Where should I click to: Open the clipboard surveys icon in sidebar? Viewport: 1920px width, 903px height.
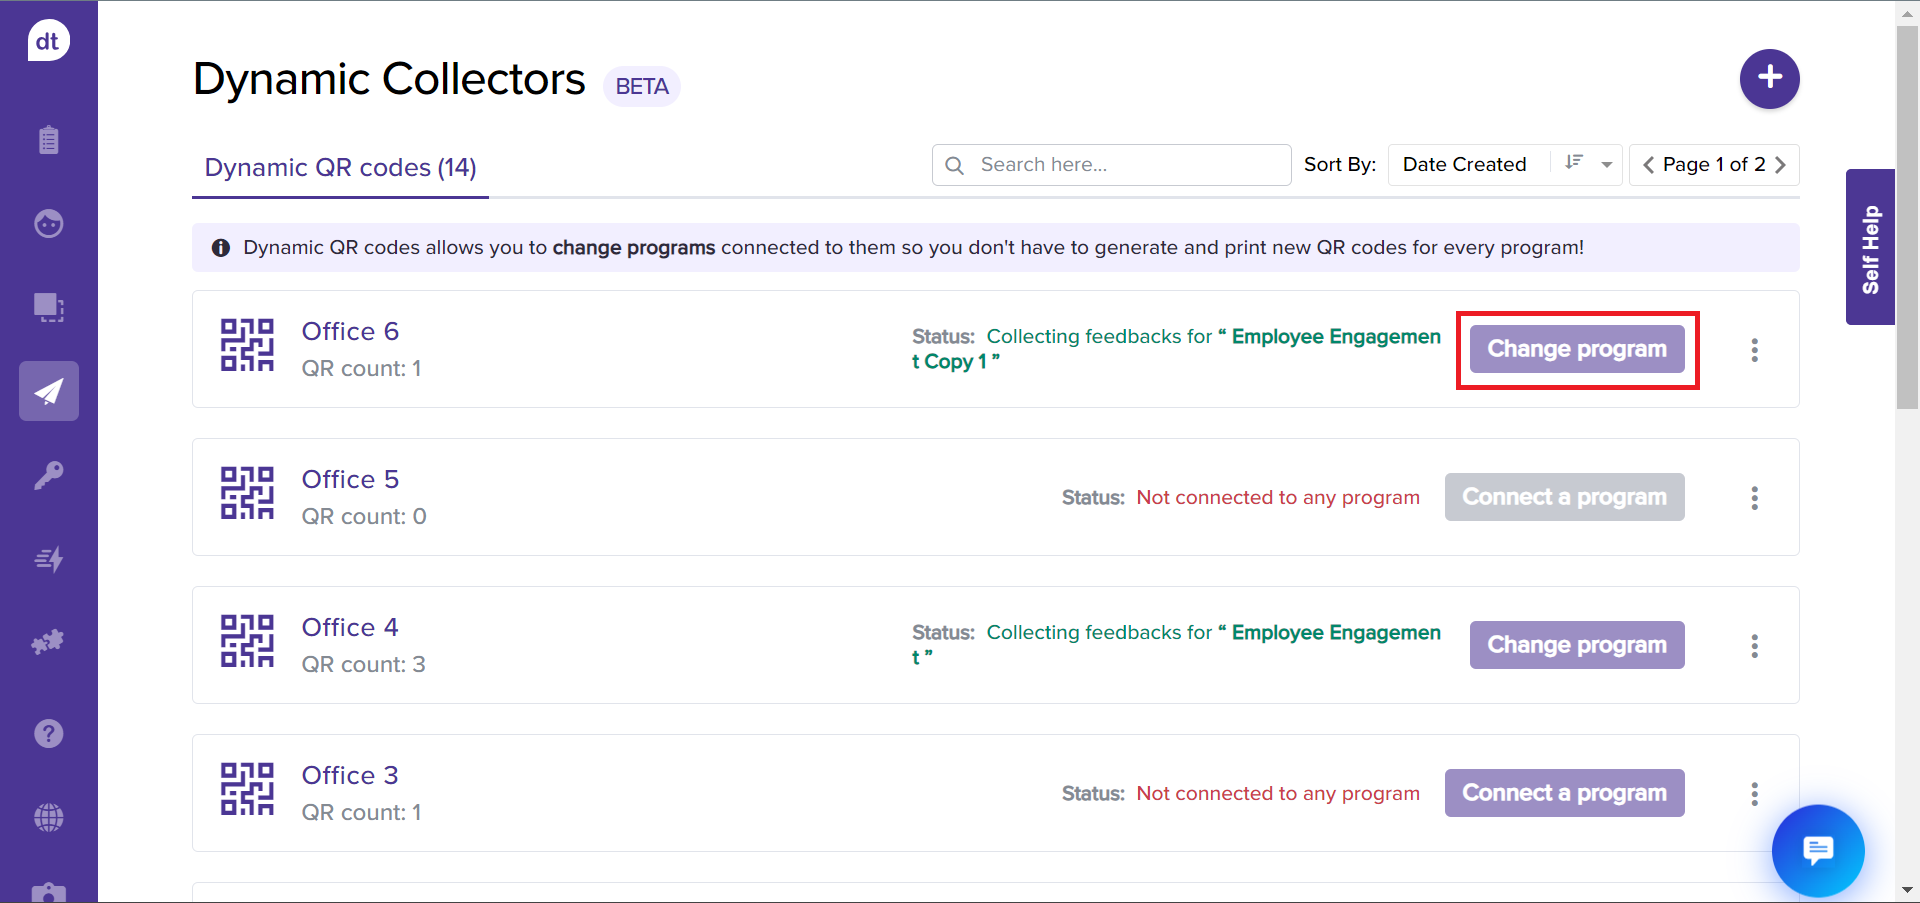coord(48,140)
